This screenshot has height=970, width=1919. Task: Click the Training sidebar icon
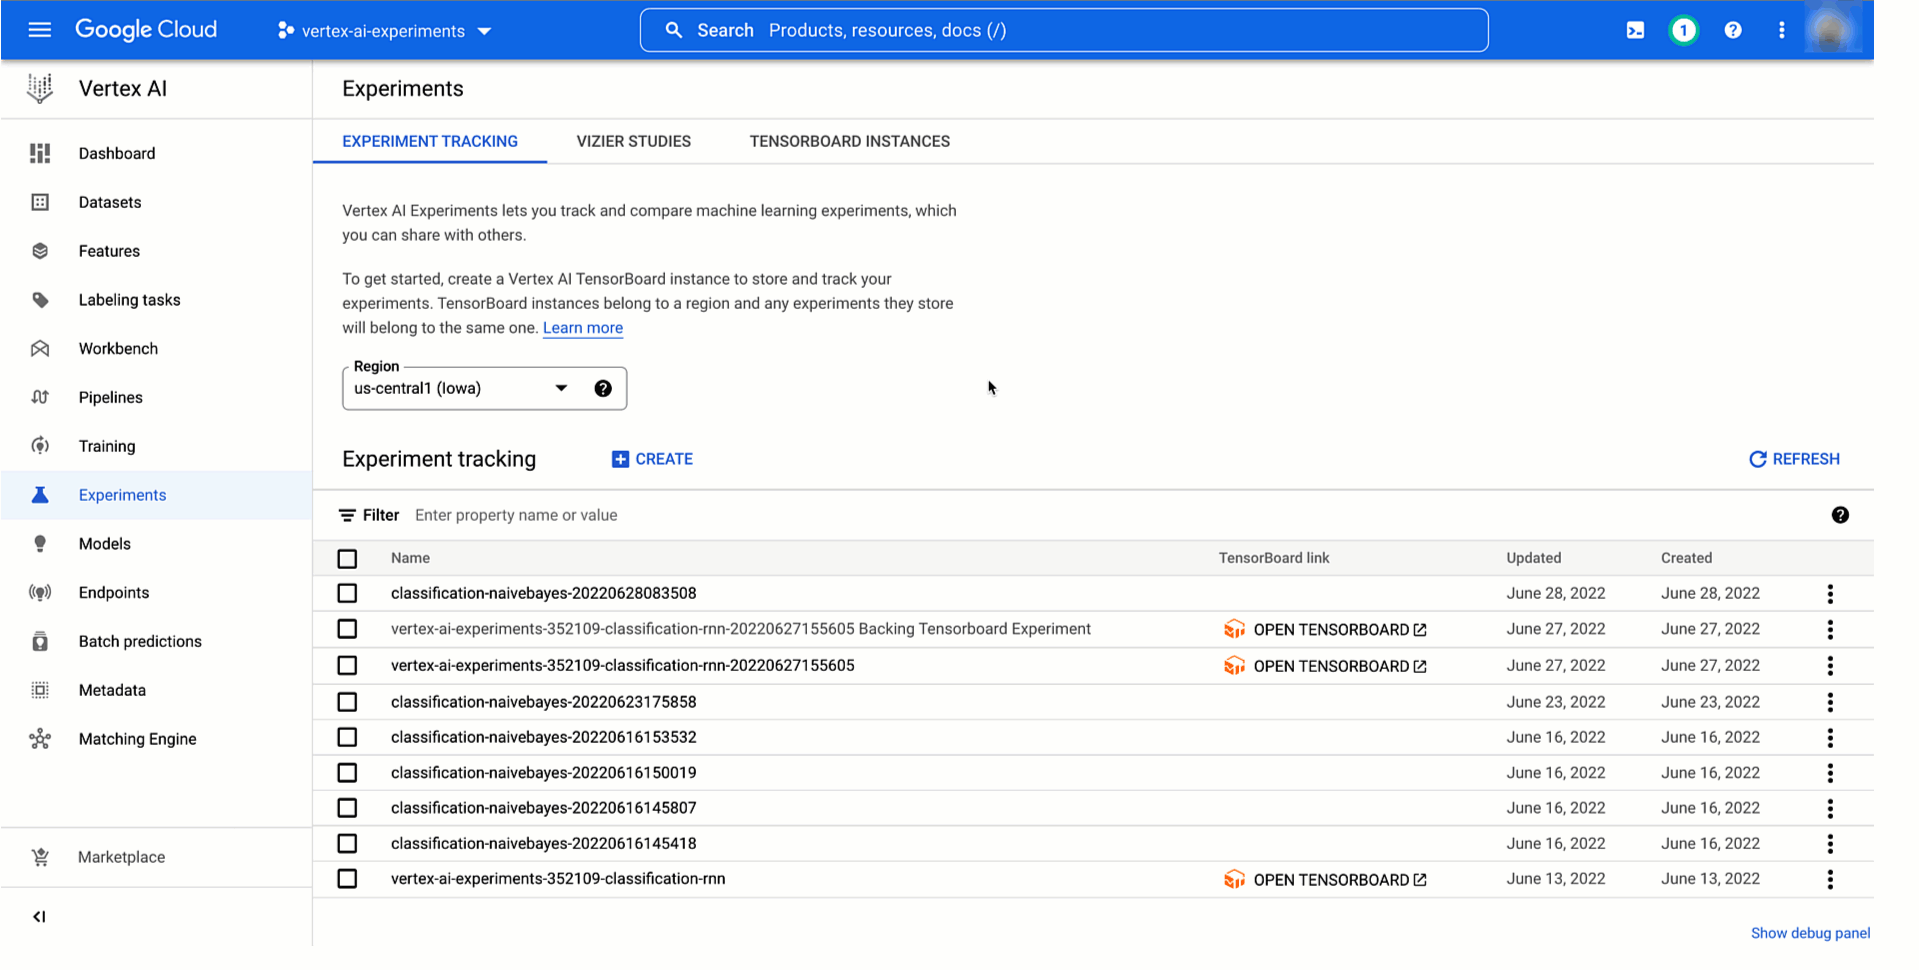pyautogui.click(x=40, y=446)
